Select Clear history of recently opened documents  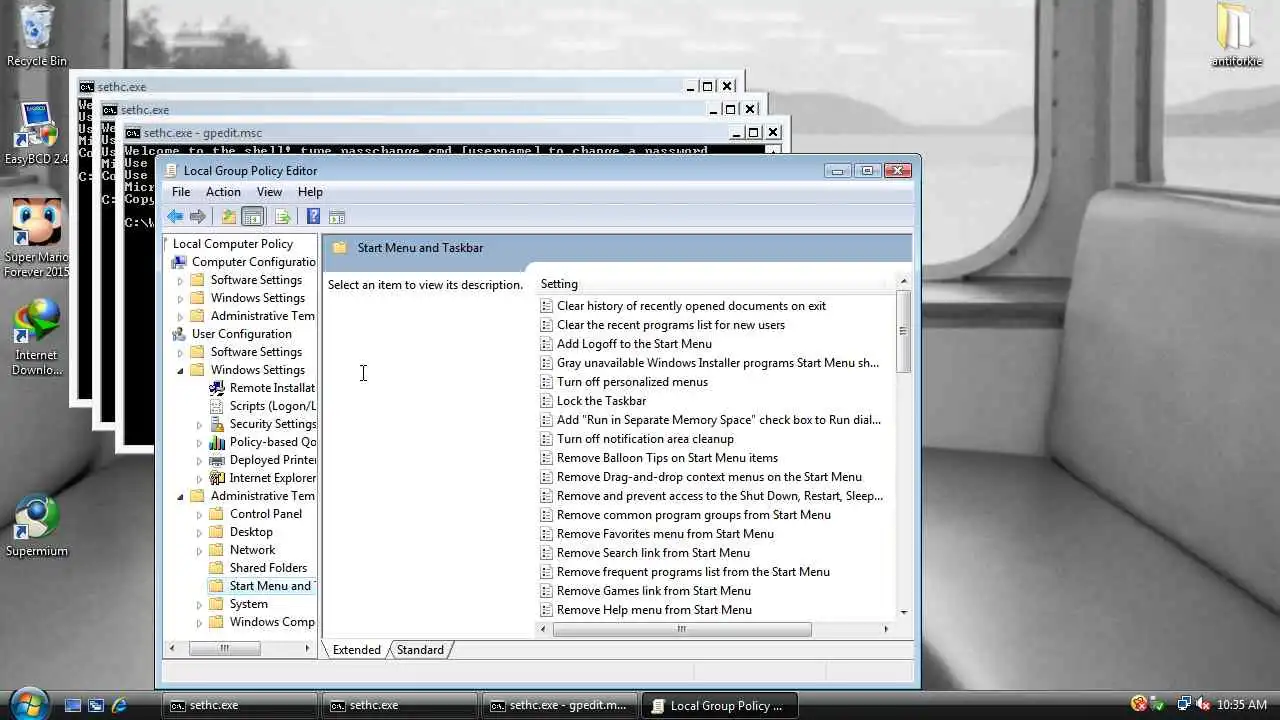click(691, 306)
